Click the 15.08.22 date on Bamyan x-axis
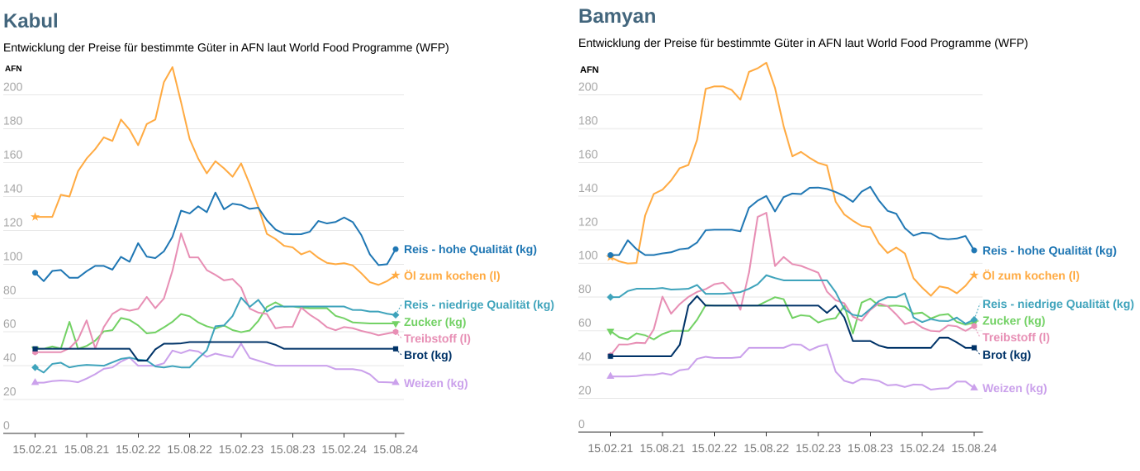 pos(766,448)
